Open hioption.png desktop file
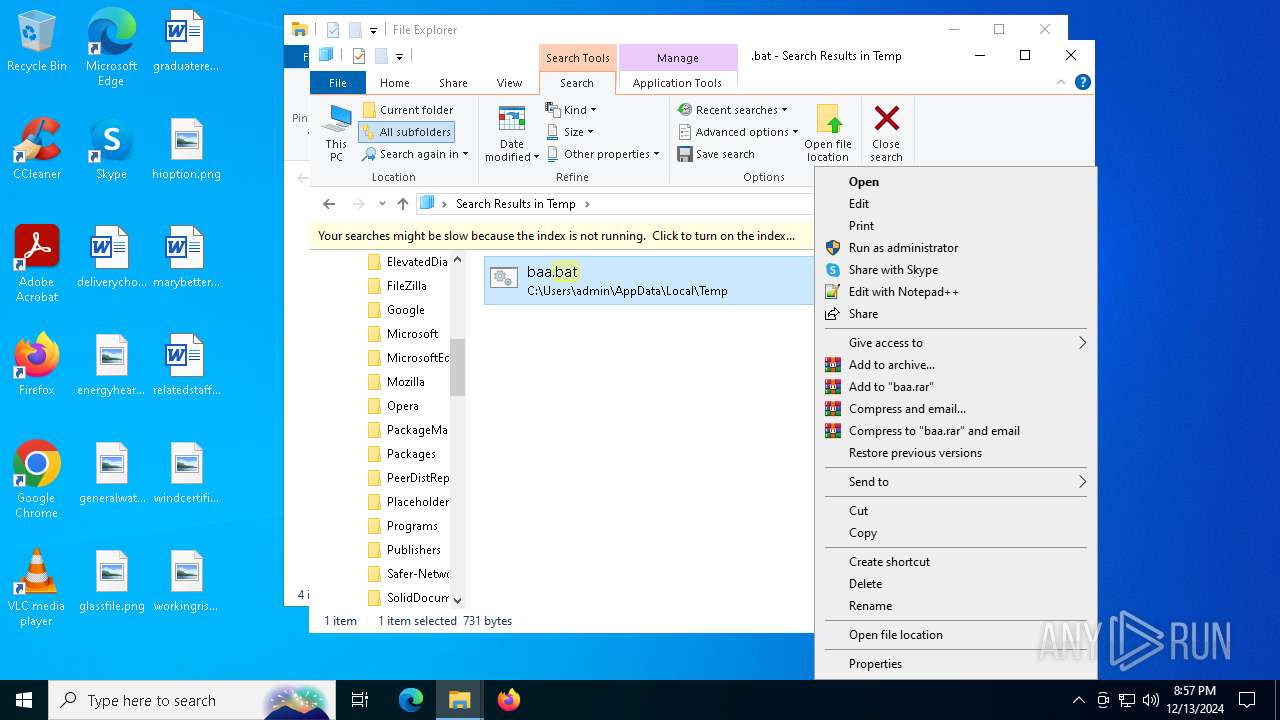 point(186,150)
